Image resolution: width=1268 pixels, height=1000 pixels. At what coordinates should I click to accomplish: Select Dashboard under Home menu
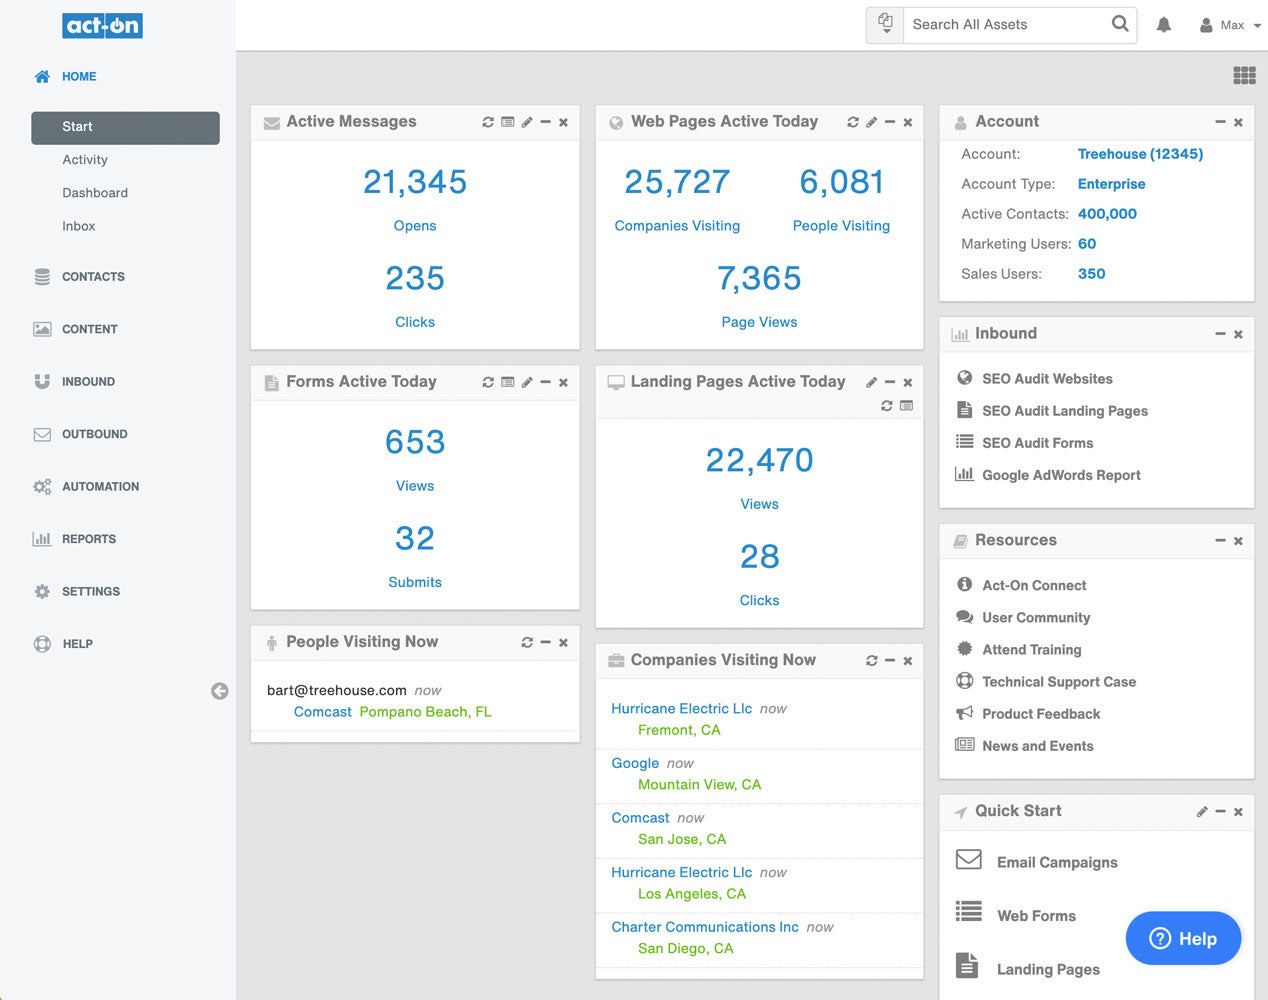pyautogui.click(x=95, y=193)
